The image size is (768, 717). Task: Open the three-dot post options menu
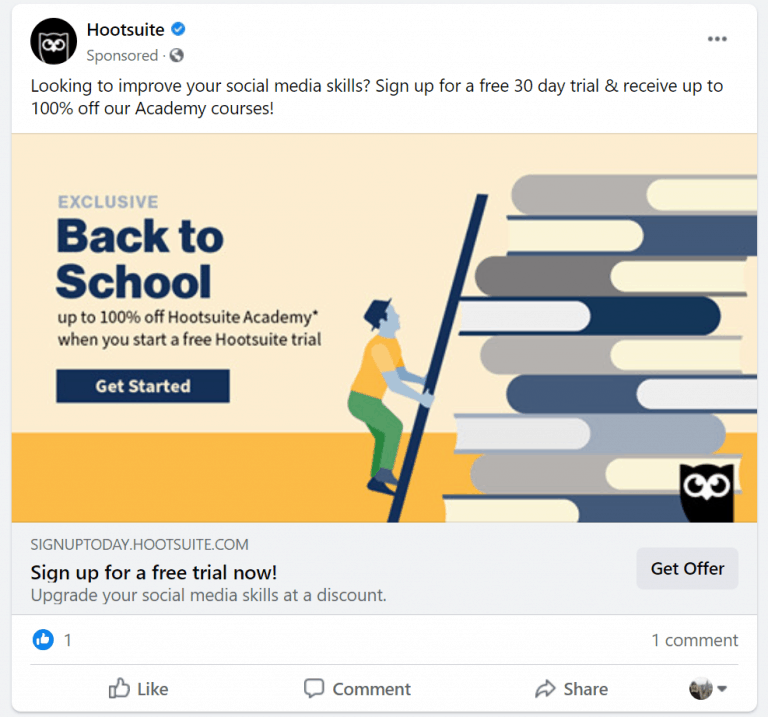tap(717, 39)
